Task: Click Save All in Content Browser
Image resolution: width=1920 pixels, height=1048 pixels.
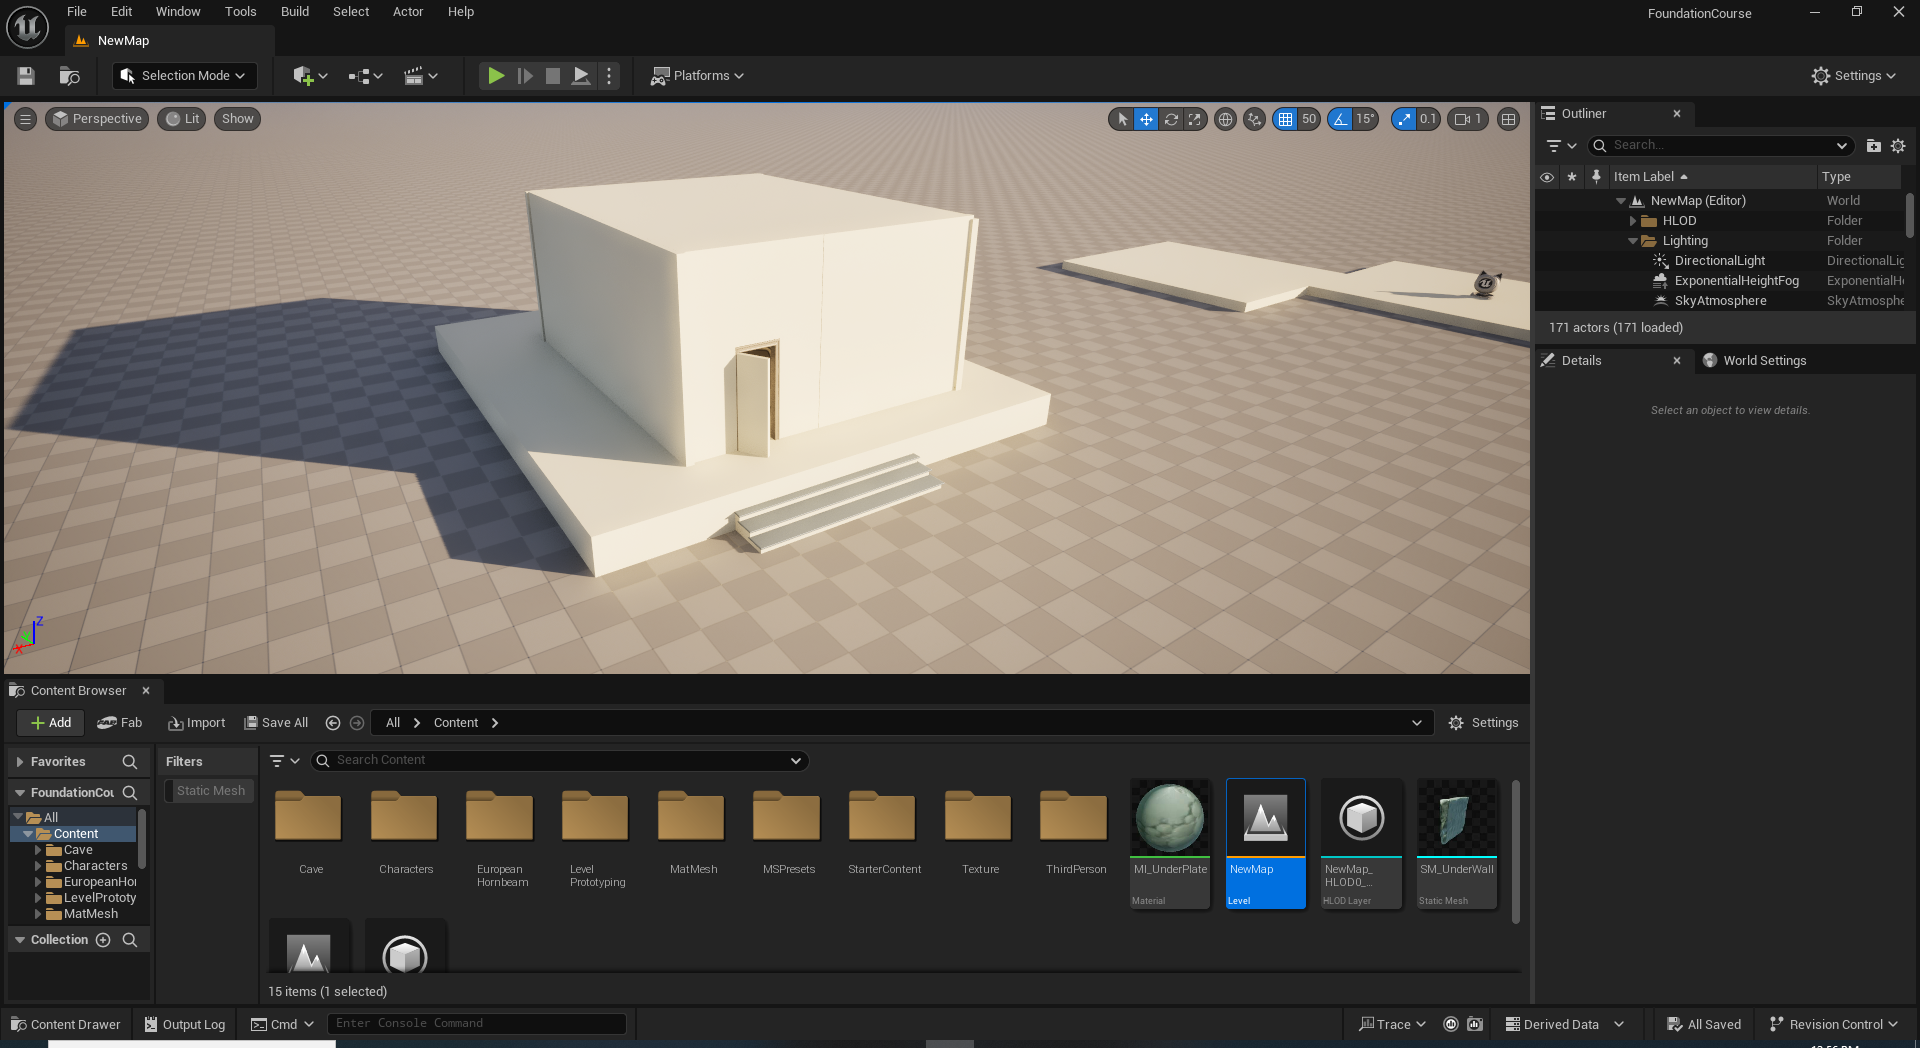Action: click(277, 723)
